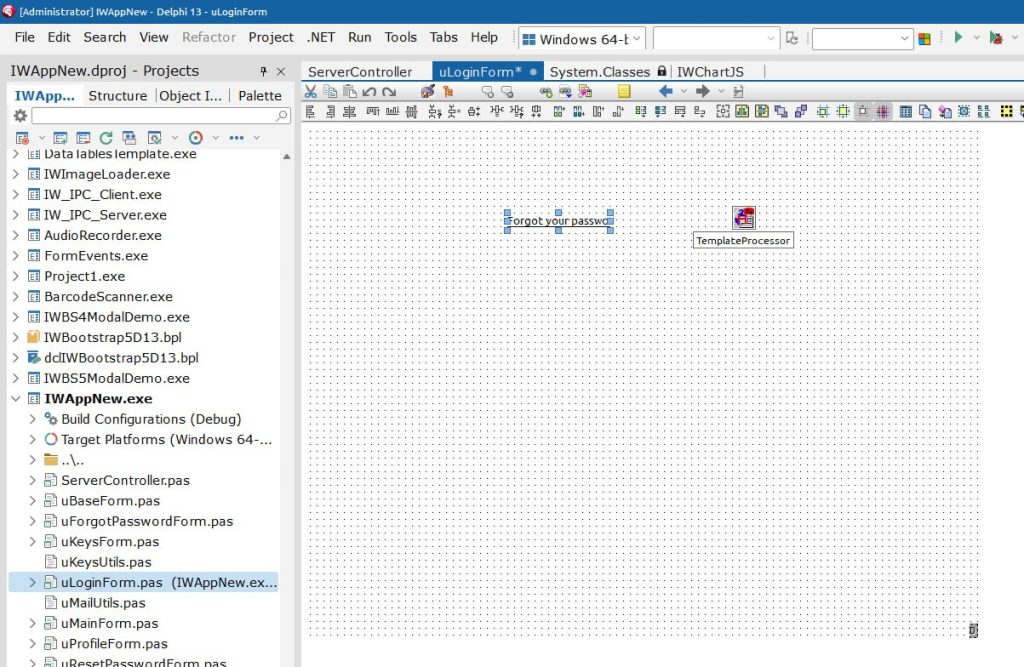Viewport: 1024px width, 667px height.
Task: Click the yellow note icon in toolbar
Action: click(x=624, y=91)
